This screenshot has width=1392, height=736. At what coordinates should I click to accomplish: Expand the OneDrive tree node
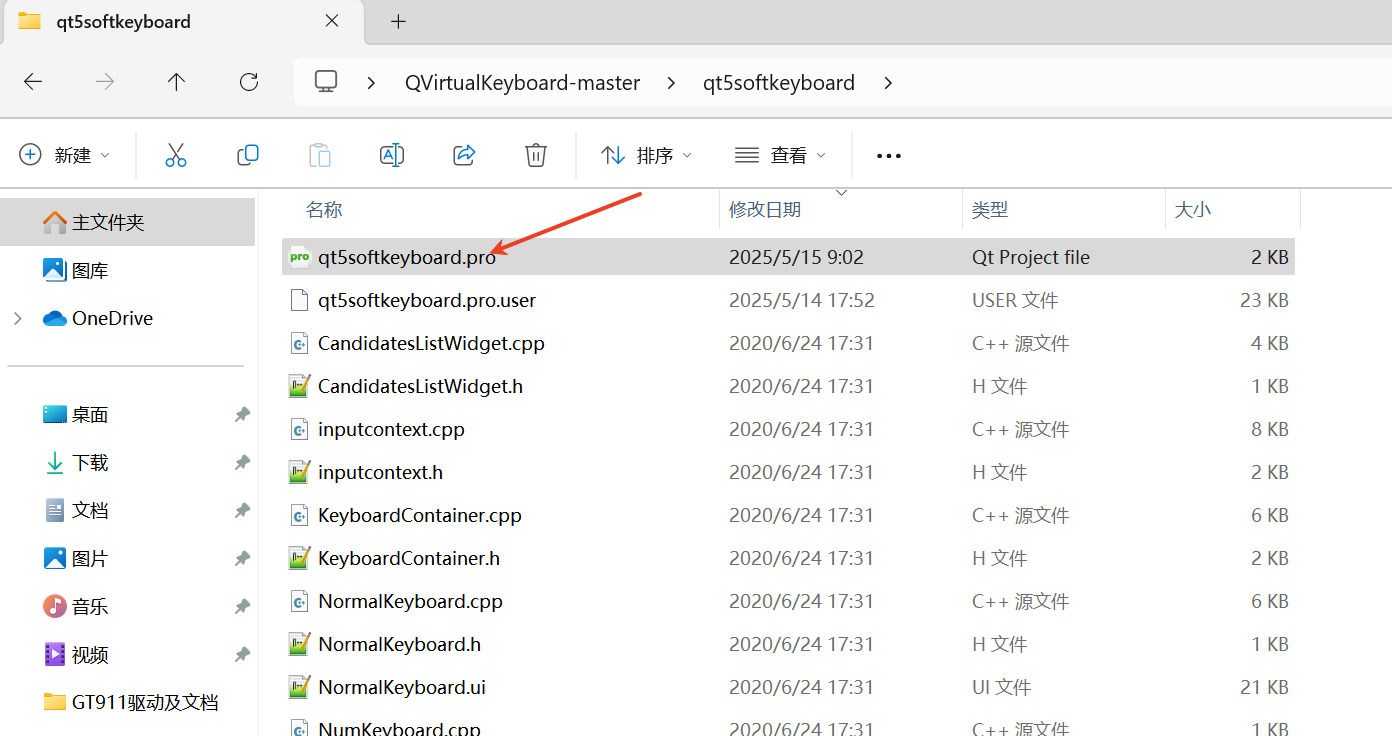tap(17, 318)
